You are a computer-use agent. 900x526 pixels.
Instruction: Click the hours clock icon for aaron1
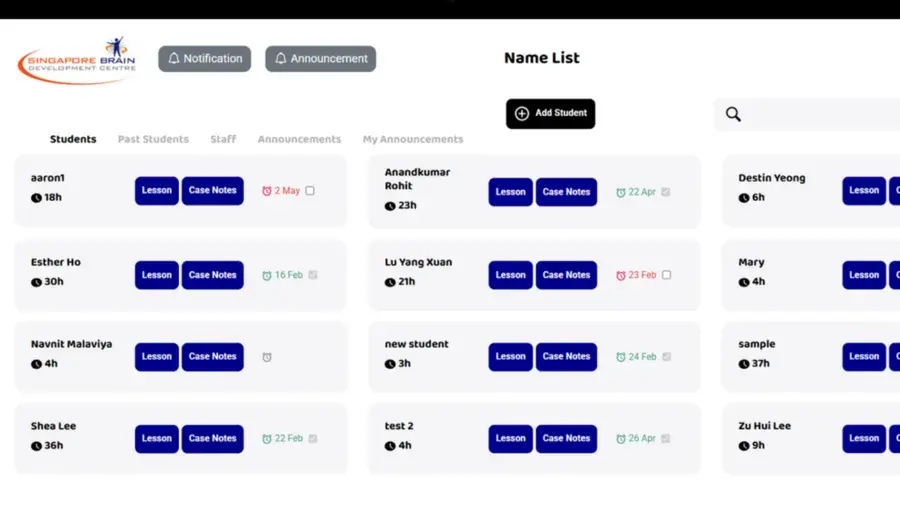tap(36, 198)
